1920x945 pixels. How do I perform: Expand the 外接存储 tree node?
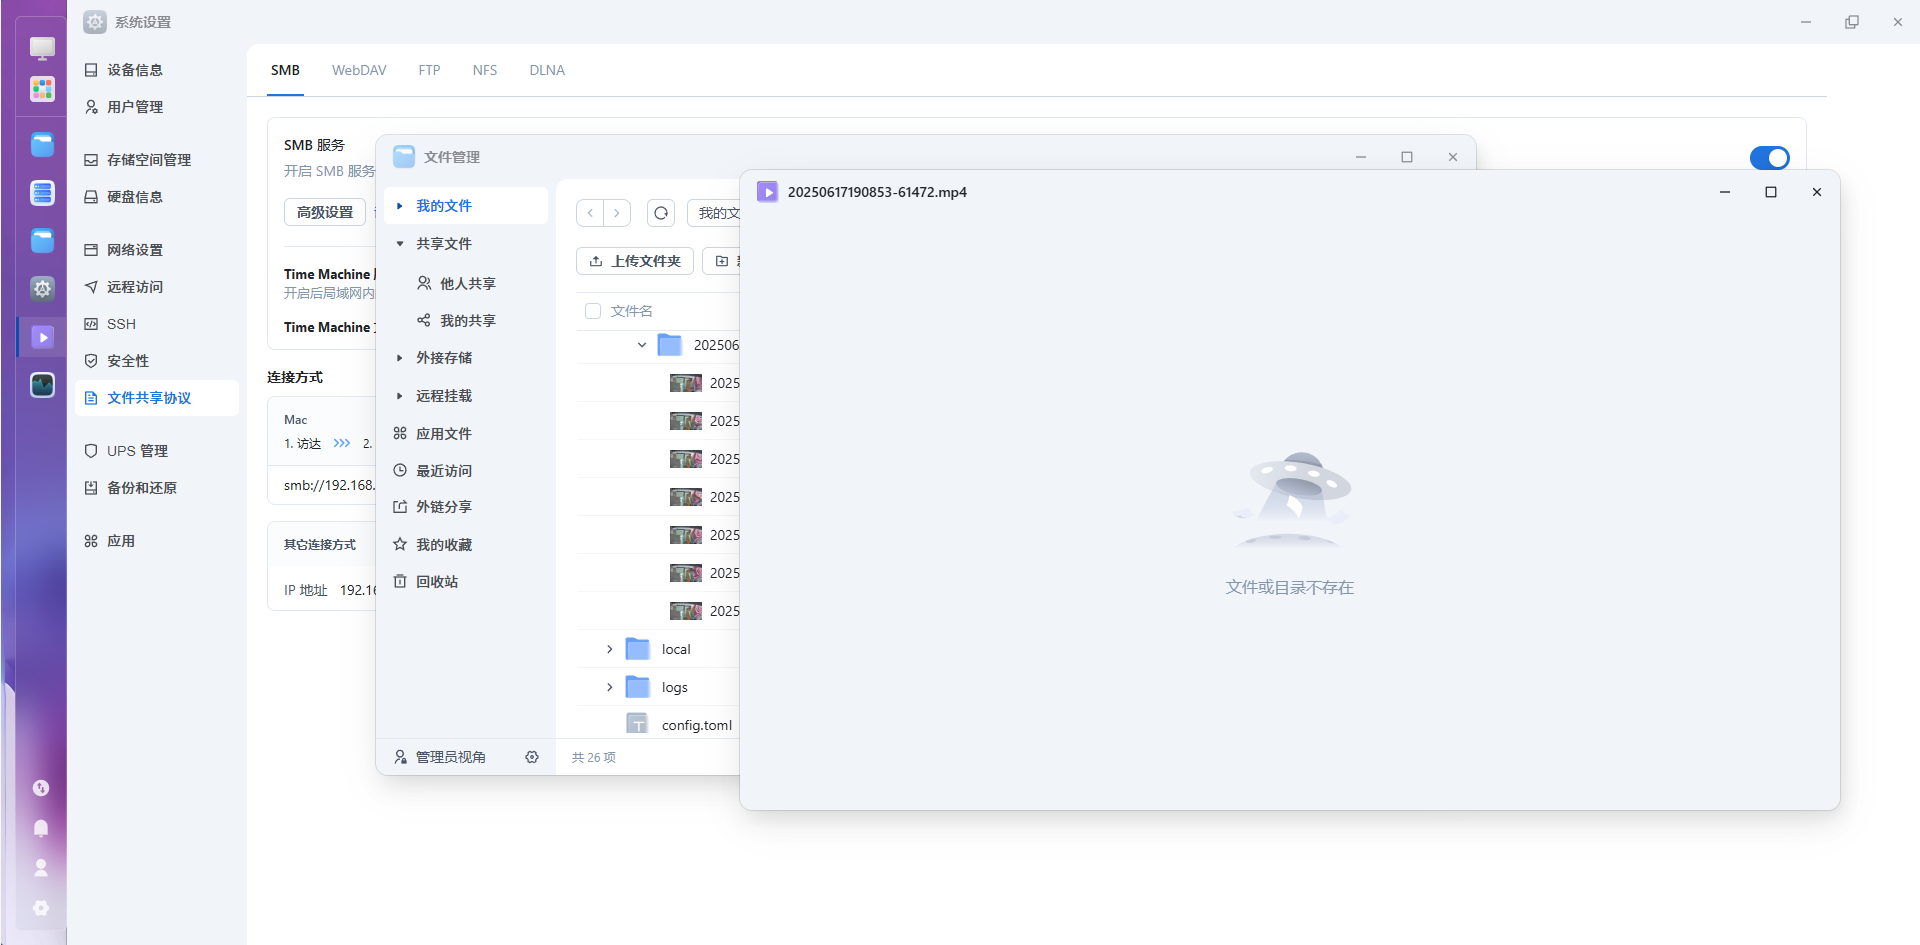pos(399,358)
